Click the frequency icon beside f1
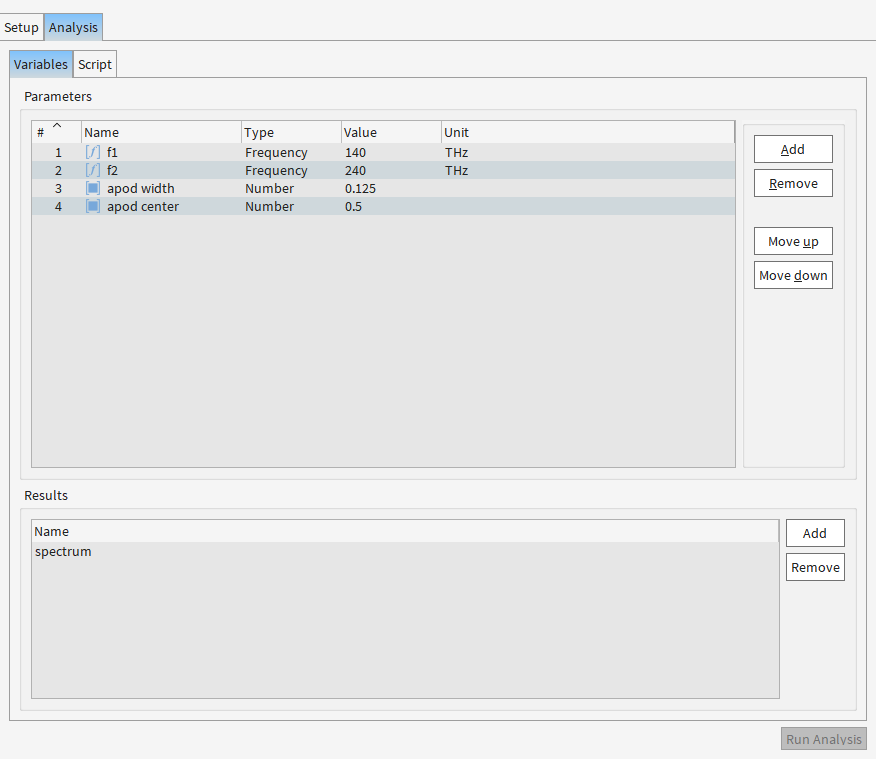 tap(93, 152)
